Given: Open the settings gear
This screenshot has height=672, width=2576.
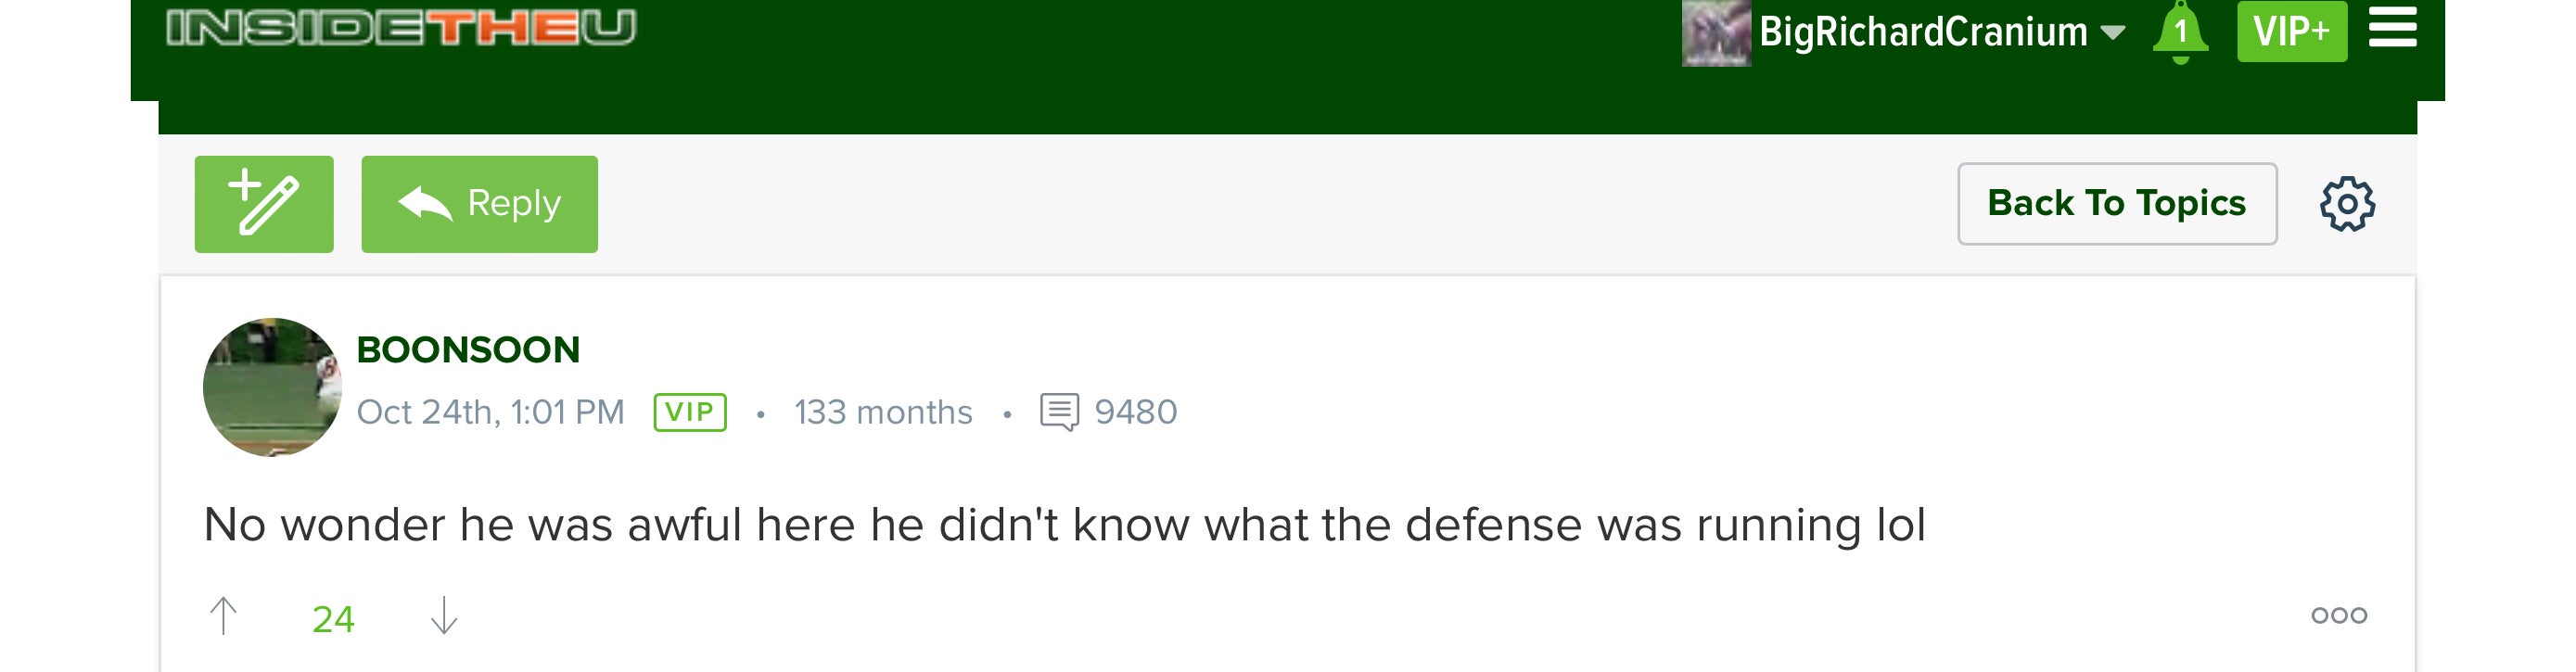Looking at the screenshot, I should (x=2348, y=202).
